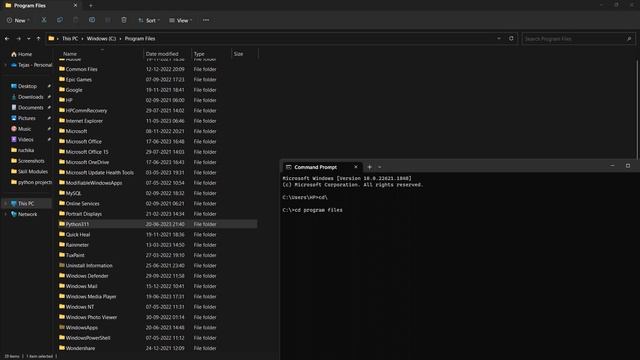
Task: Open the See more ellipsis menu
Action: pyautogui.click(x=206, y=20)
